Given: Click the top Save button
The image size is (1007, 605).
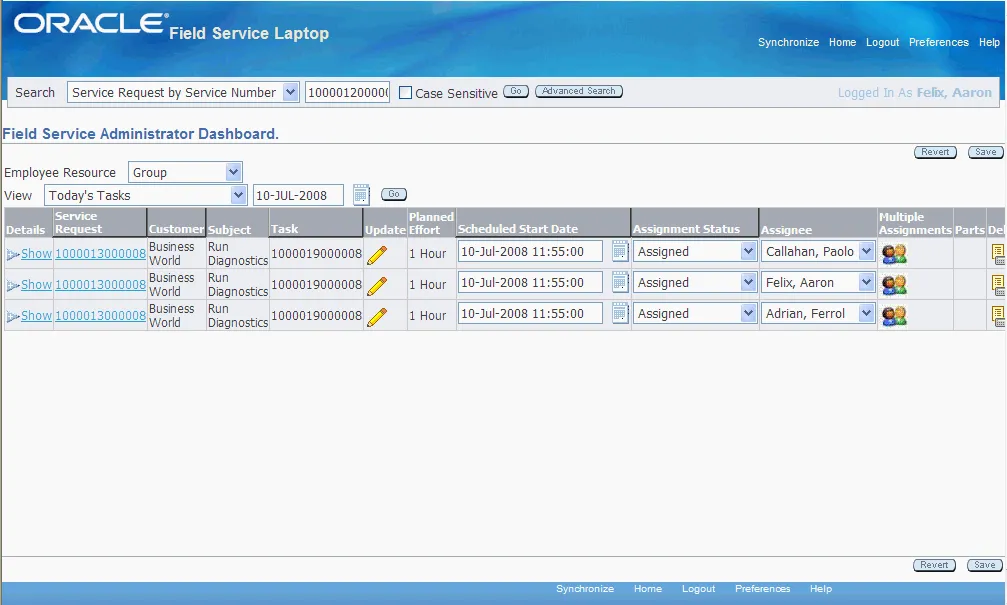Looking at the screenshot, I should [x=985, y=152].
